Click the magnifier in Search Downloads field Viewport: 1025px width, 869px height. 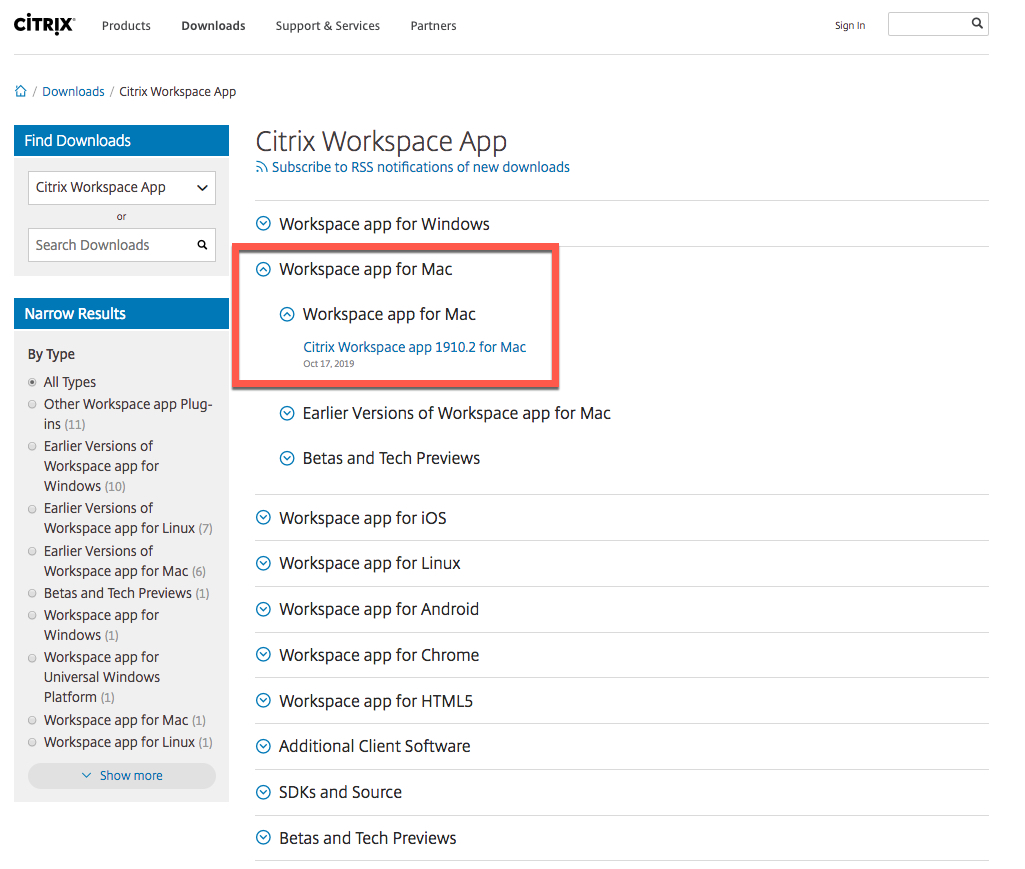202,245
